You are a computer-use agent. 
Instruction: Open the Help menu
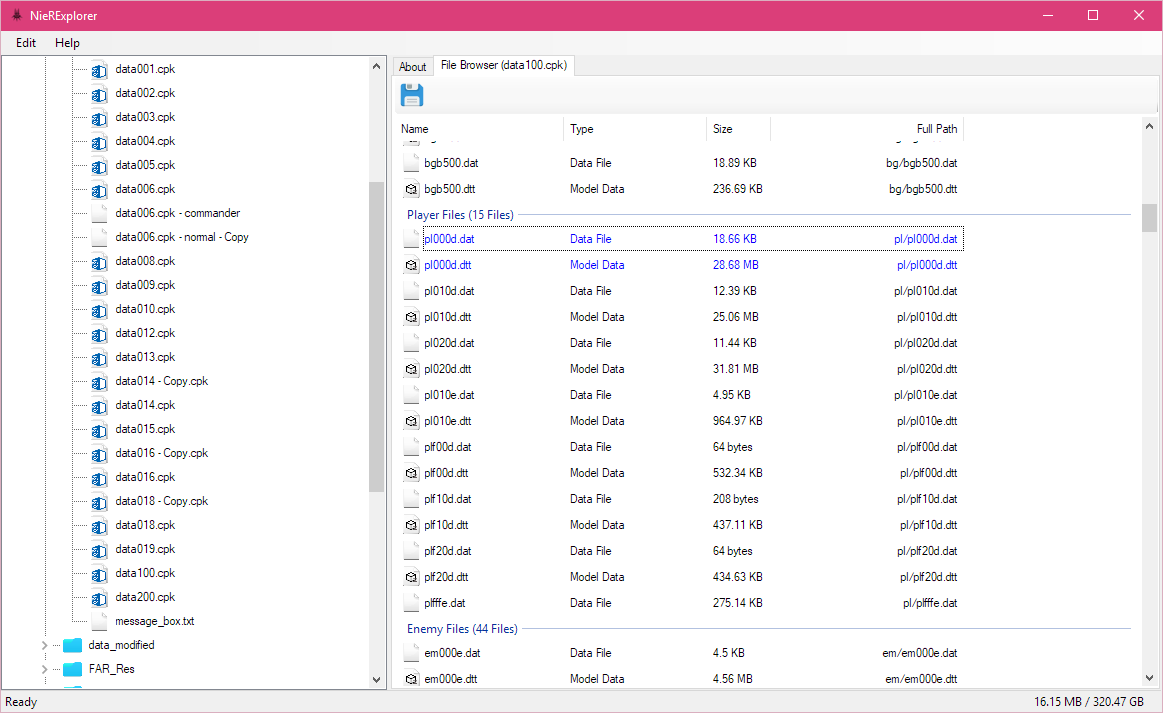[x=67, y=43]
